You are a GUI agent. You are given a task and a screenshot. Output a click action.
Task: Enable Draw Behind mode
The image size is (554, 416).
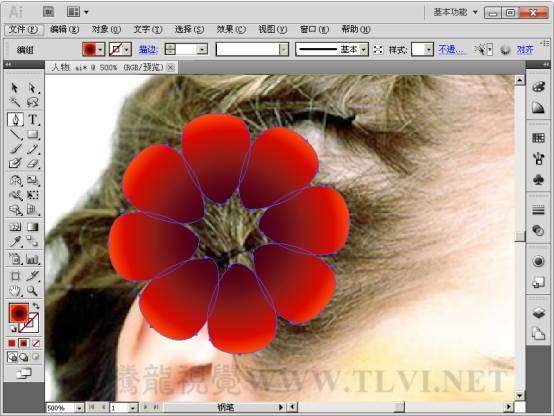pos(24,357)
